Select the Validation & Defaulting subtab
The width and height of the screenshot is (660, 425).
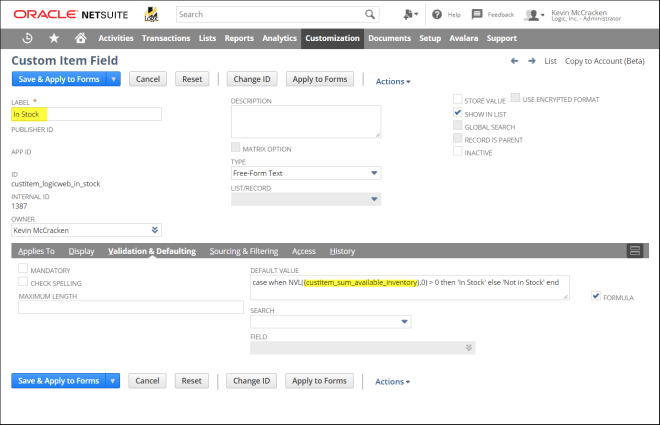coord(152,251)
